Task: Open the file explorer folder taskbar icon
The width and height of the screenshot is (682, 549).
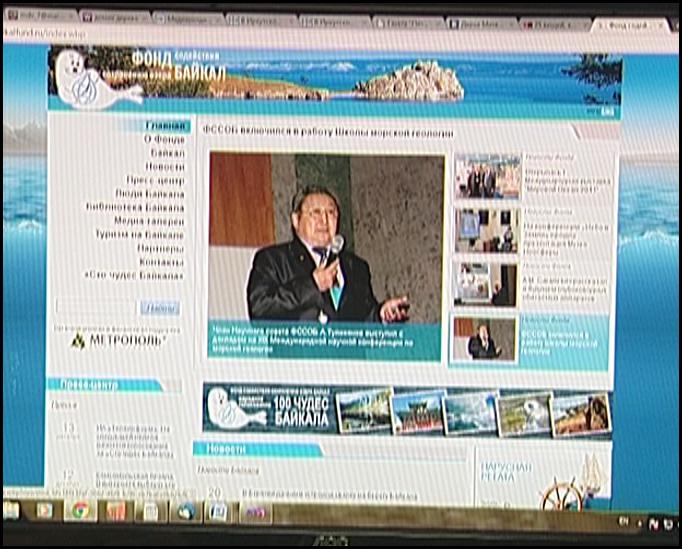Action: pos(11,510)
